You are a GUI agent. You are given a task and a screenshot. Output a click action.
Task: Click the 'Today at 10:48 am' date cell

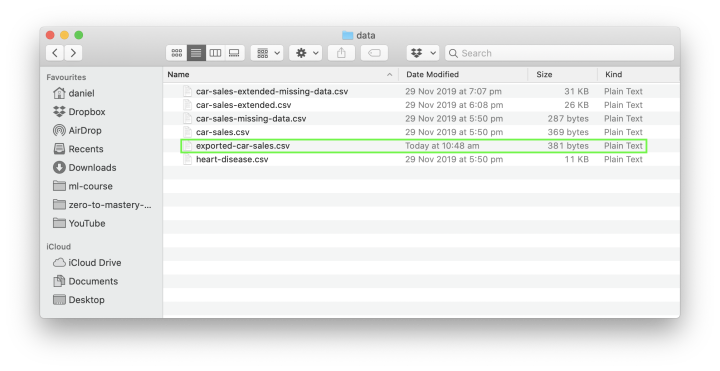tap(442, 146)
